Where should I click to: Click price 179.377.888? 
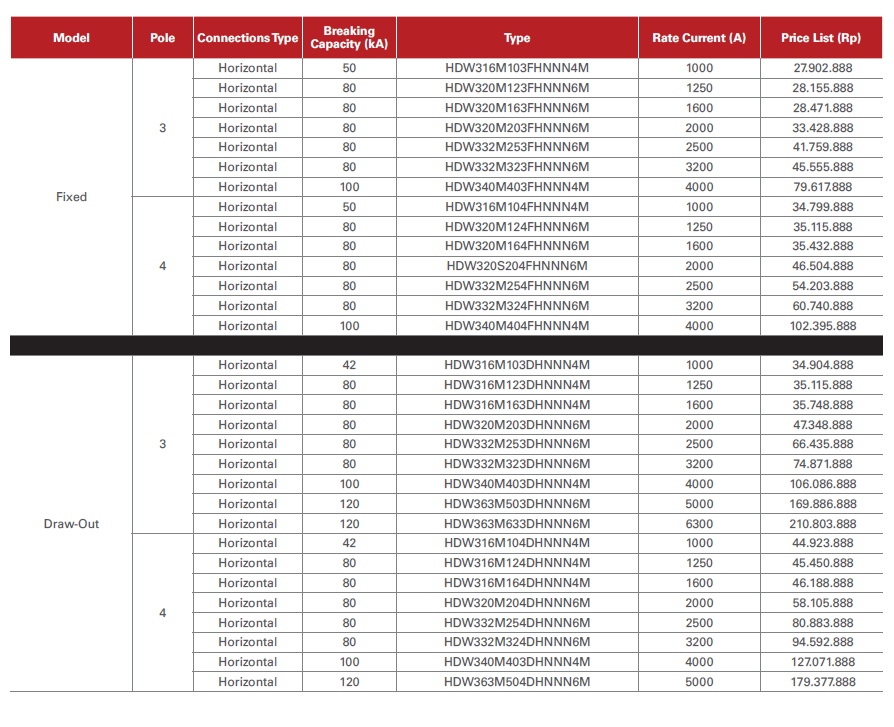coord(823,681)
